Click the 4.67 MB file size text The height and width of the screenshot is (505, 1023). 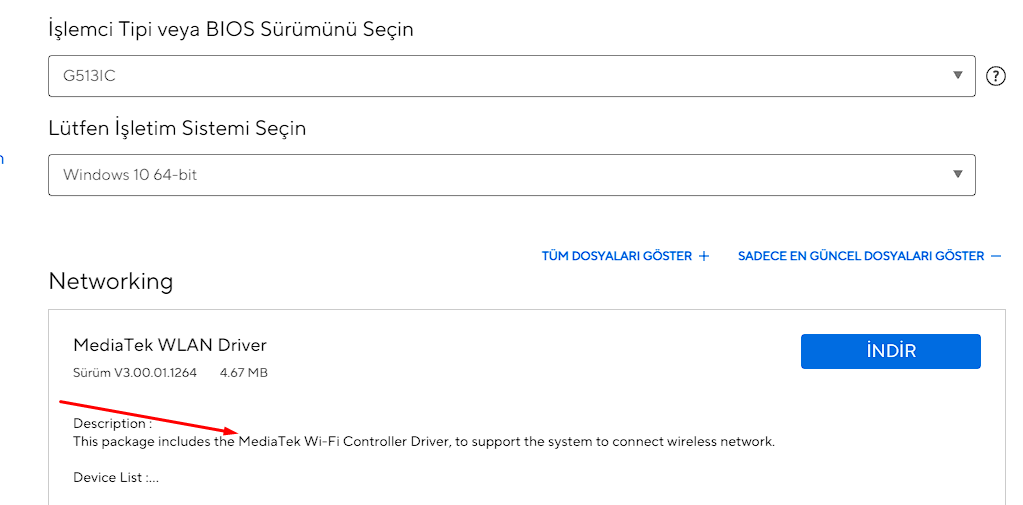(243, 373)
